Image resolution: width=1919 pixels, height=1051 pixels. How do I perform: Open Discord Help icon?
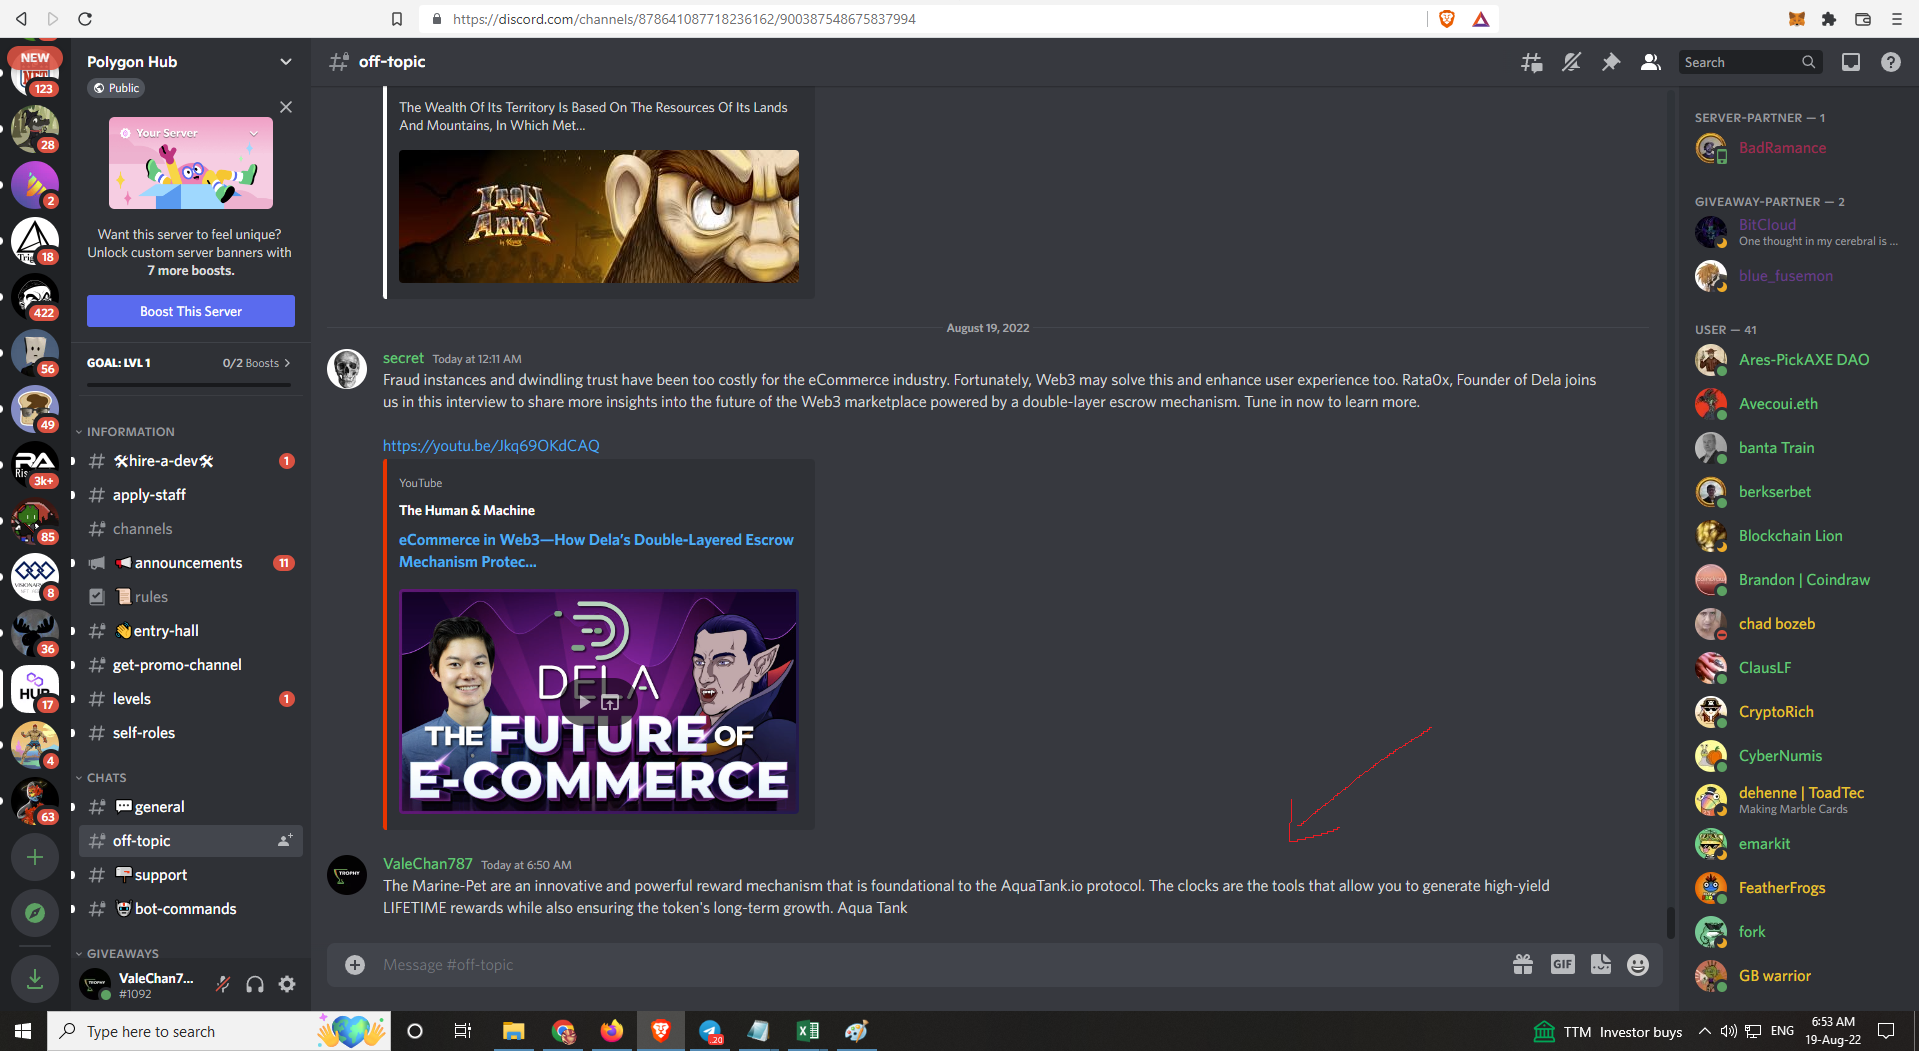(1890, 62)
